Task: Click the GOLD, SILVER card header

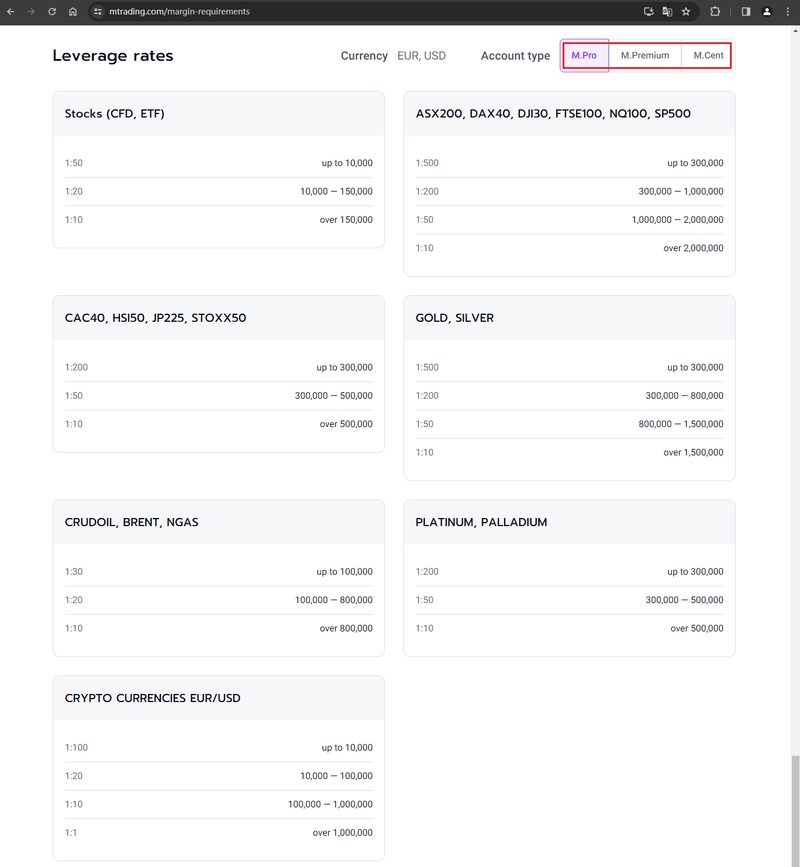Action: coord(569,318)
